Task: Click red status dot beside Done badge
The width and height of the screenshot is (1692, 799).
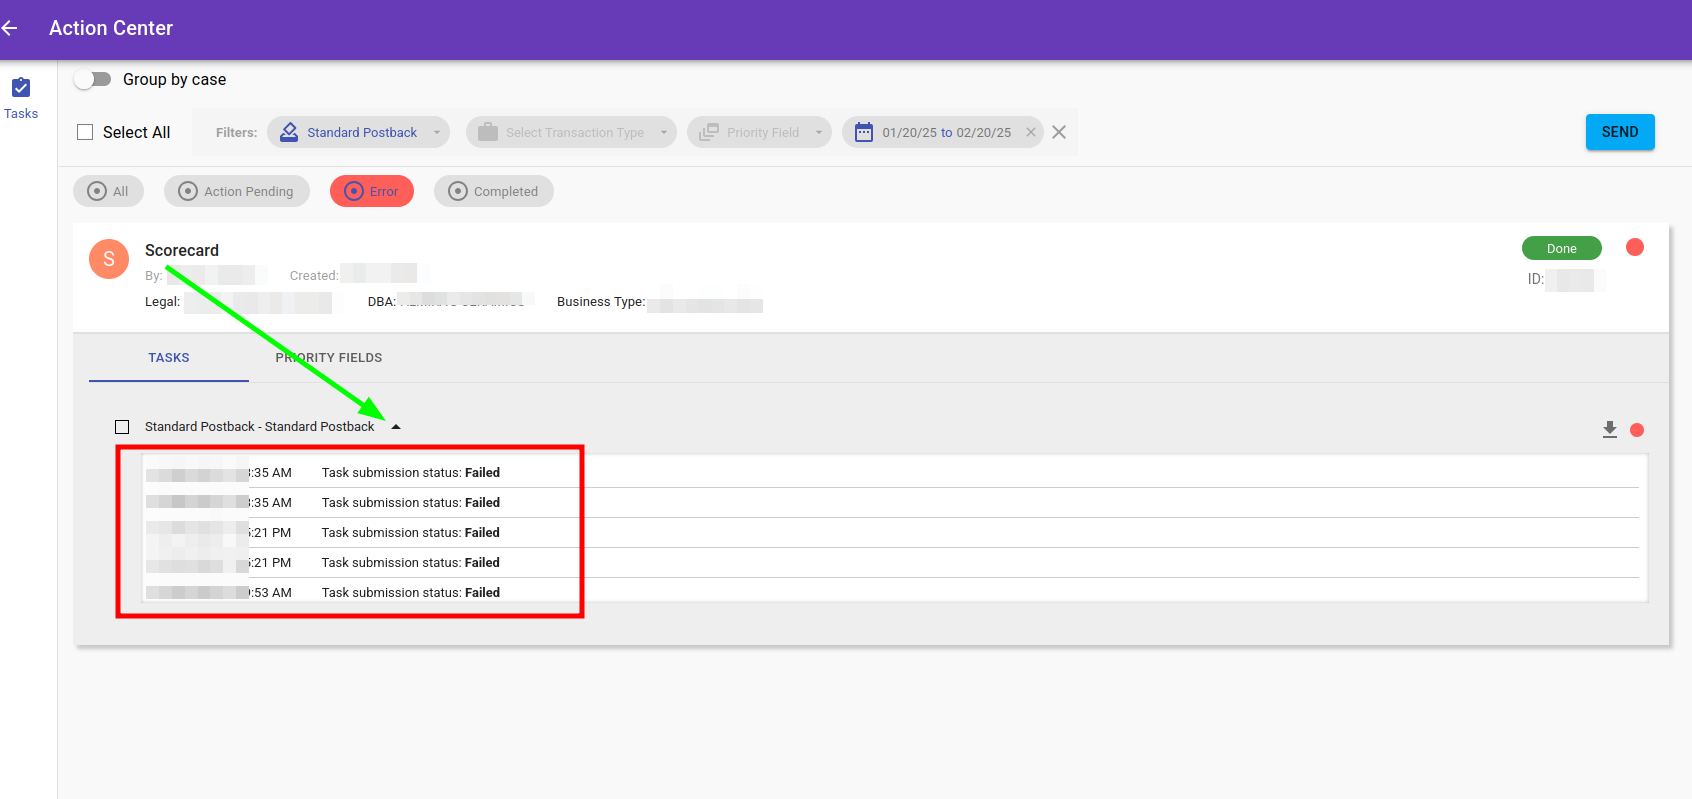Action: click(1635, 247)
